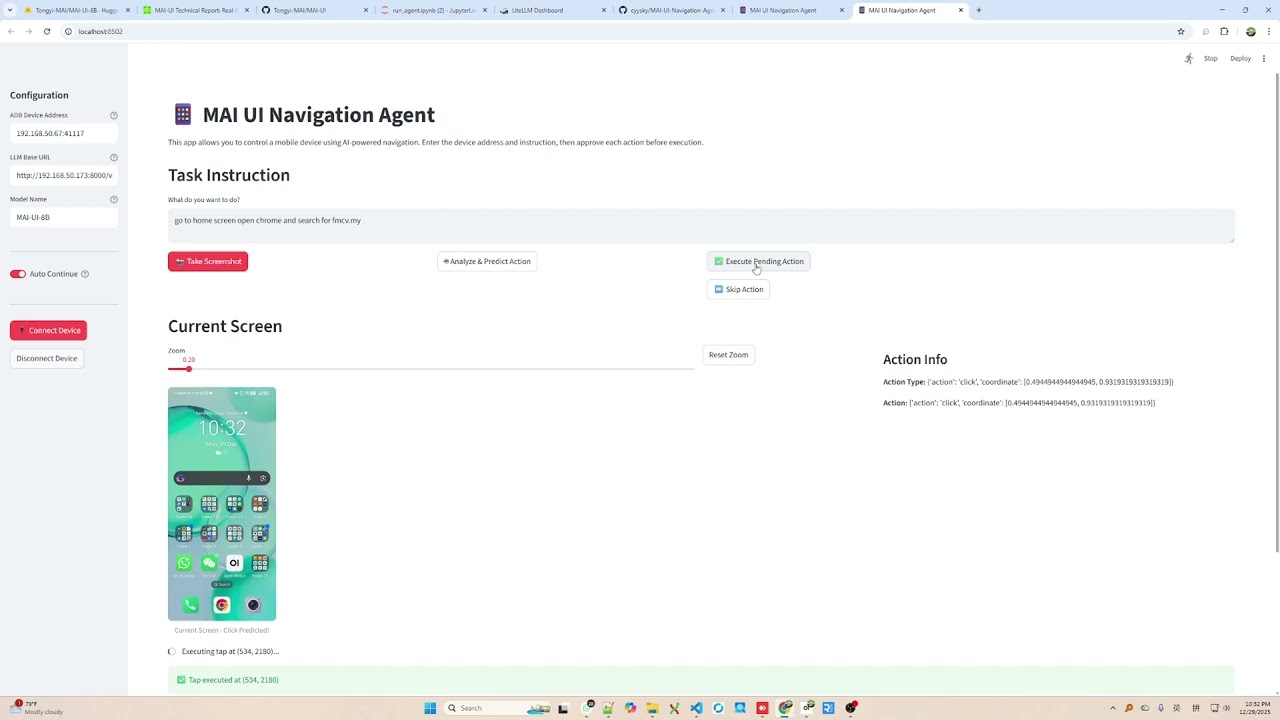Open the weather widget showing Mostly cloudy
This screenshot has height=720, width=1280.
click(x=36, y=708)
